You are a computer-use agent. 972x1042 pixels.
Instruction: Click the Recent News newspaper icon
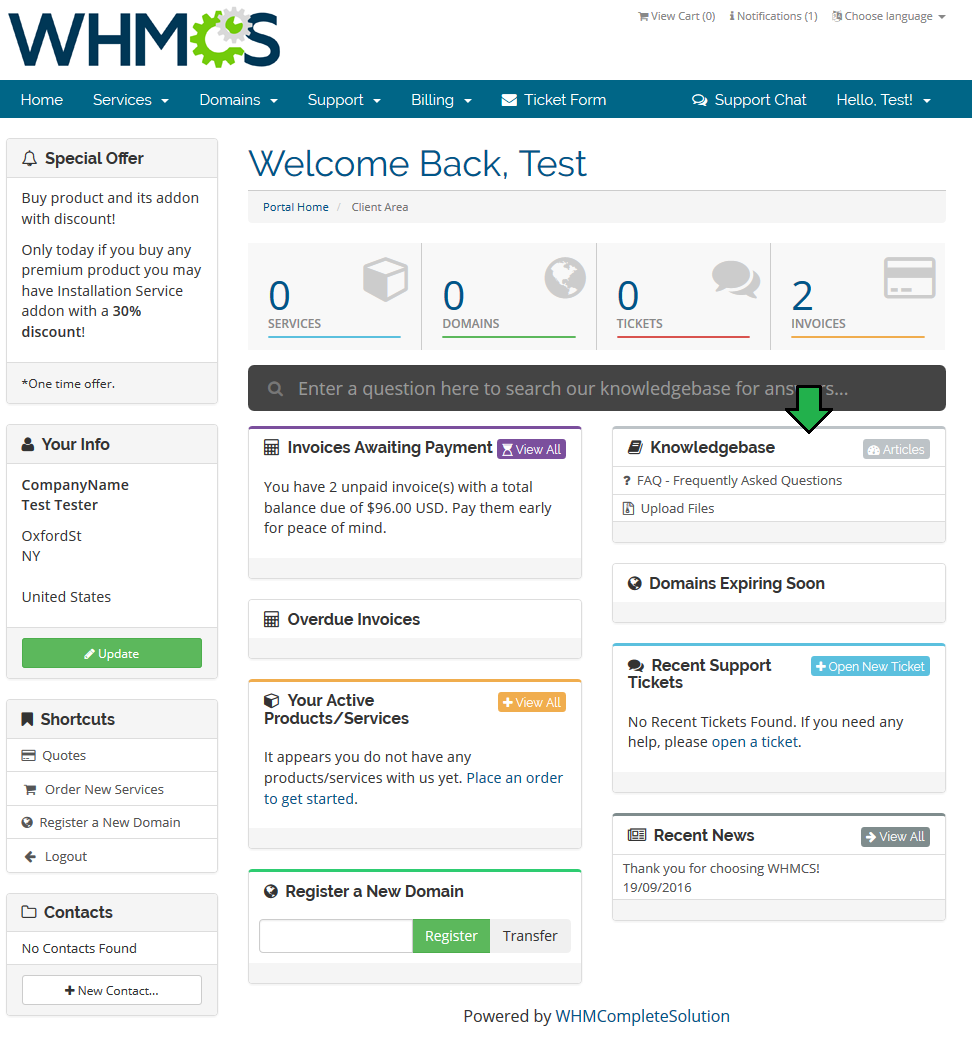pyautogui.click(x=636, y=835)
